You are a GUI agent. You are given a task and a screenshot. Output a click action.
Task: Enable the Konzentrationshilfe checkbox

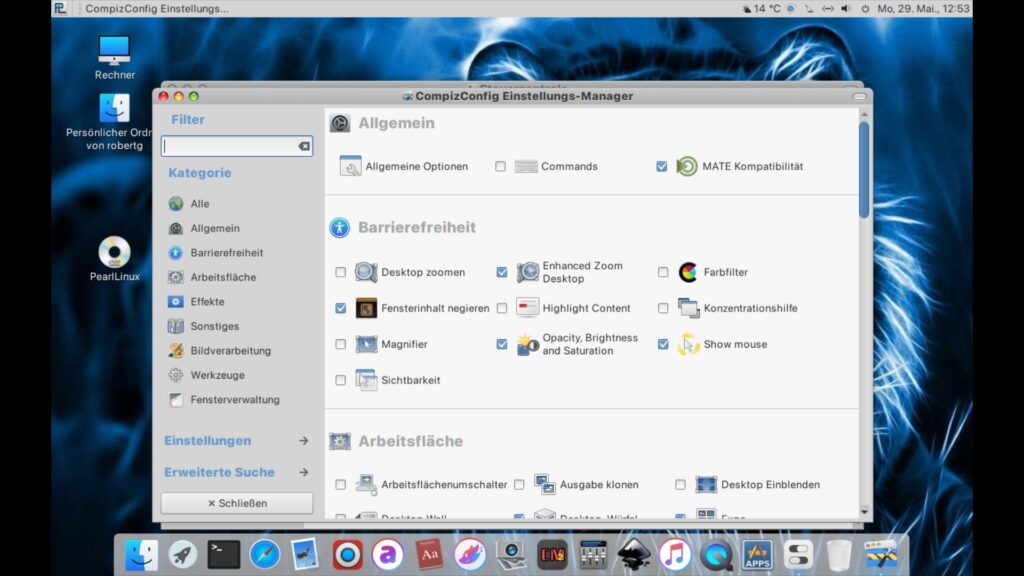(x=663, y=308)
